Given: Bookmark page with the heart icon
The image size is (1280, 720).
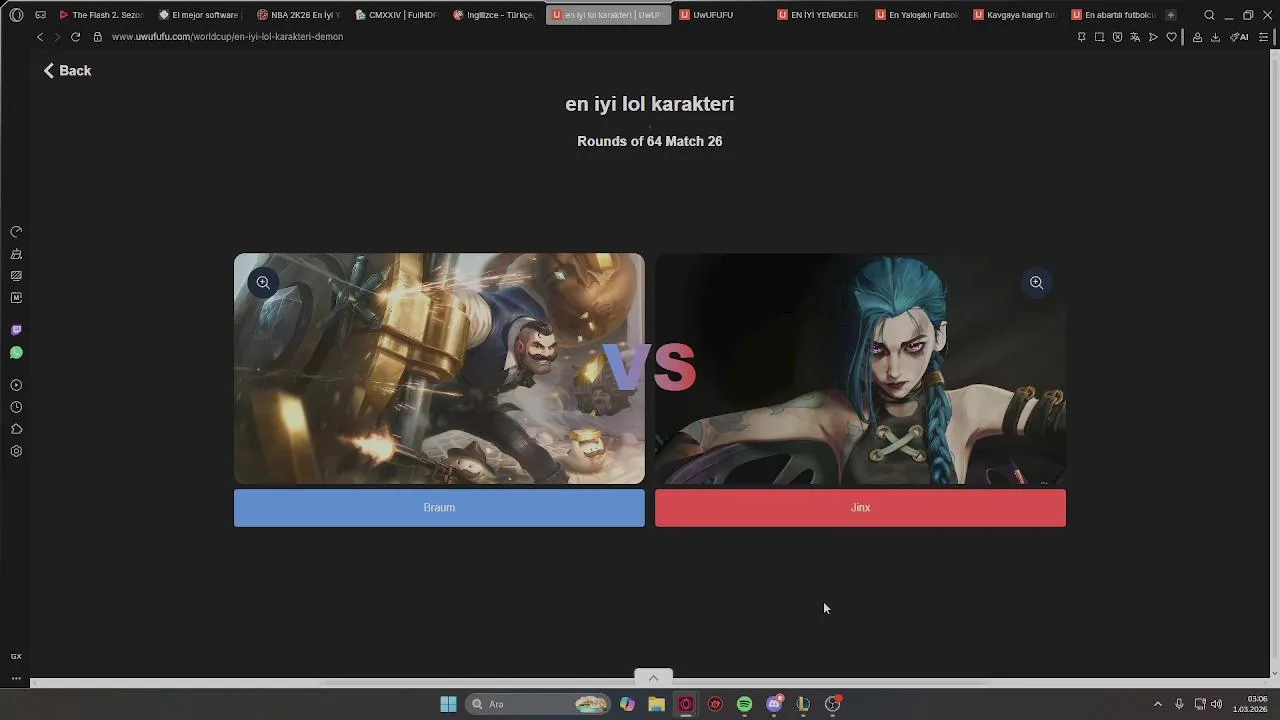Looking at the screenshot, I should (x=1171, y=37).
